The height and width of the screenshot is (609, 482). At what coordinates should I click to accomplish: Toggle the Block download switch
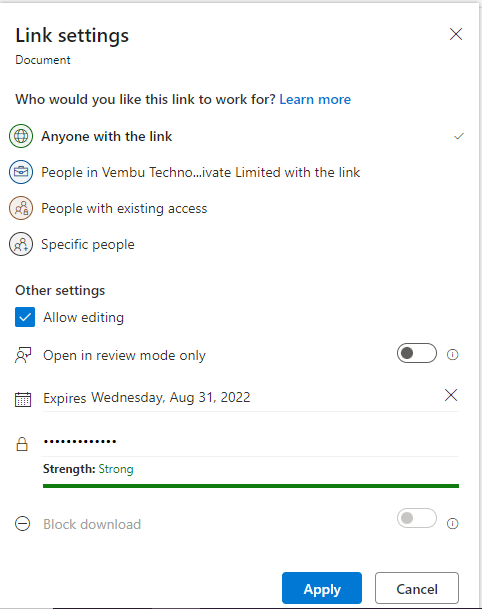(x=417, y=518)
